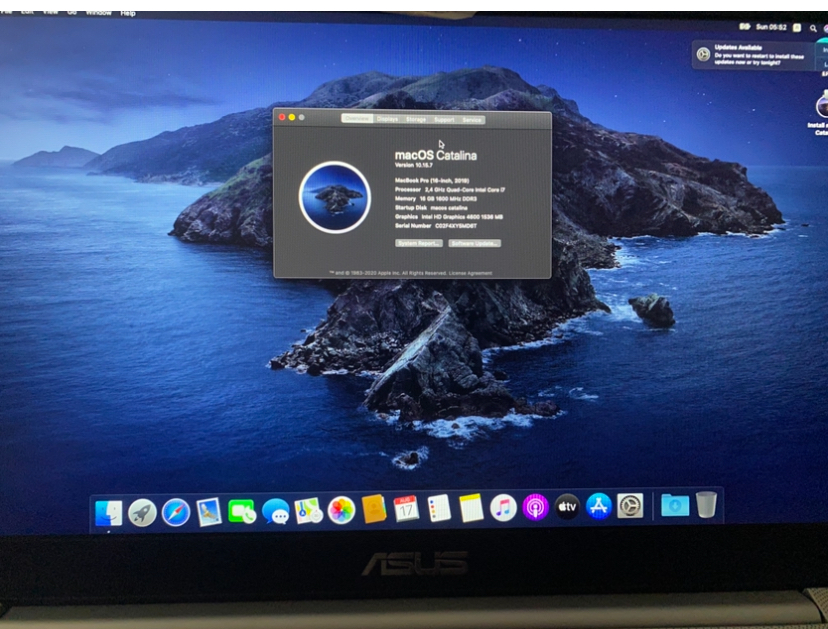Open Music app in the dock
828x629 pixels.
tap(503, 508)
